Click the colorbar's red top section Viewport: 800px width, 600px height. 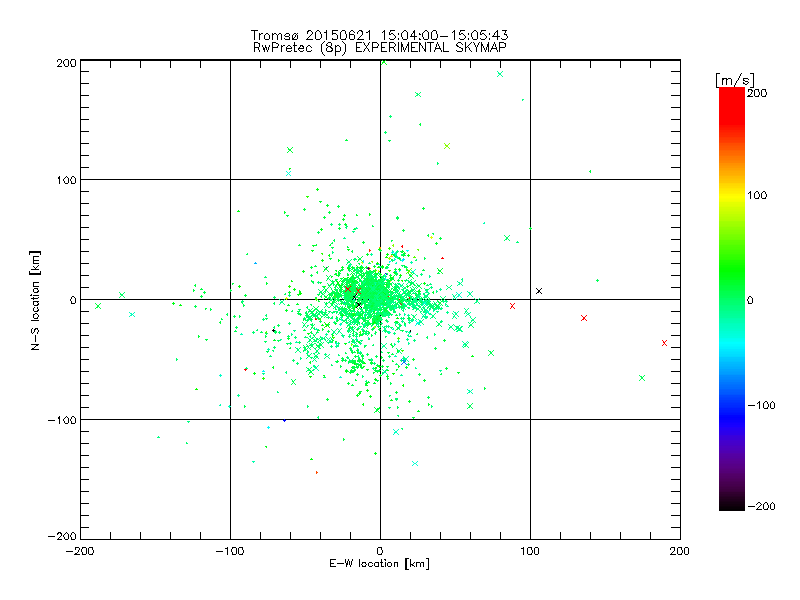[x=732, y=105]
